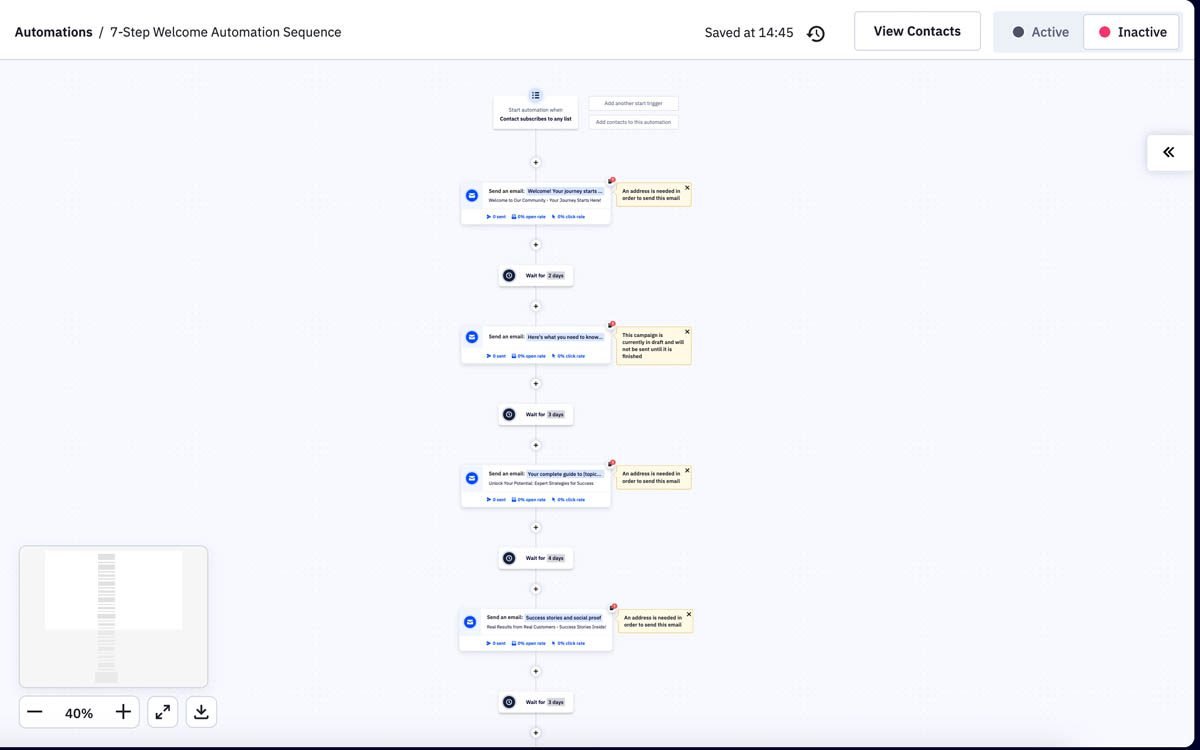Download the automation using the download icon
The width and height of the screenshot is (1200, 750).
[x=201, y=712]
